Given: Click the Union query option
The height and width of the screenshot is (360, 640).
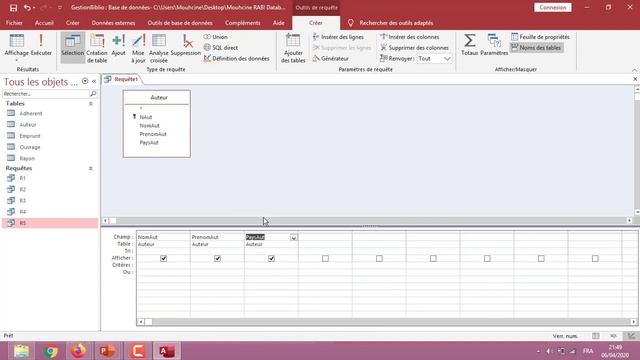Looking at the screenshot, I should 216,37.
